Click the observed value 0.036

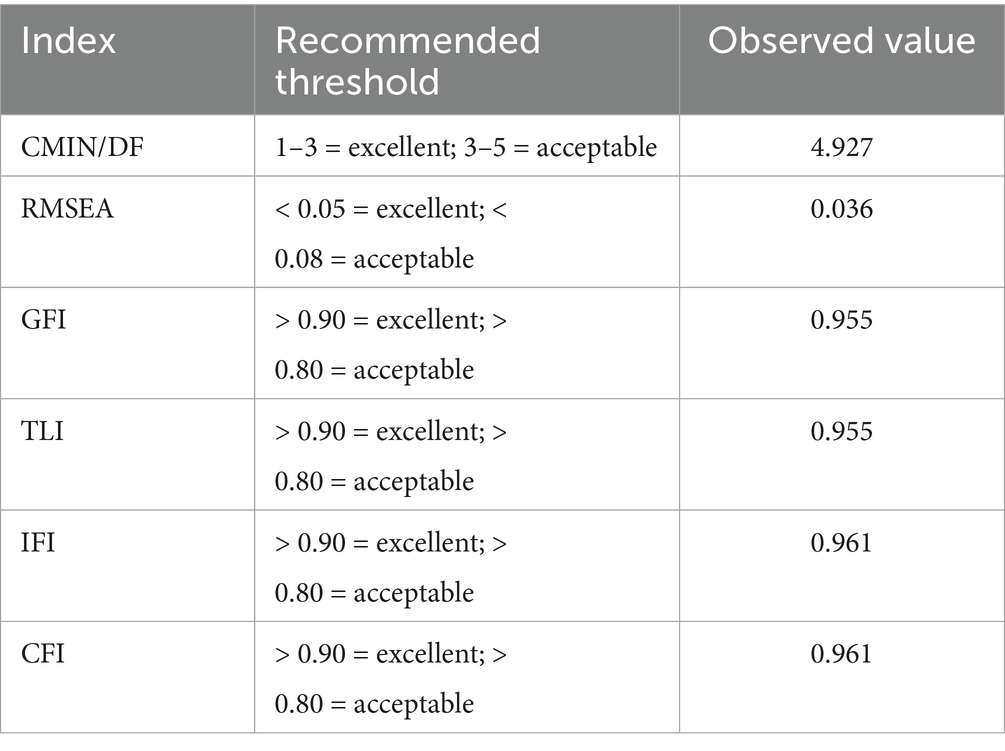[841, 210]
